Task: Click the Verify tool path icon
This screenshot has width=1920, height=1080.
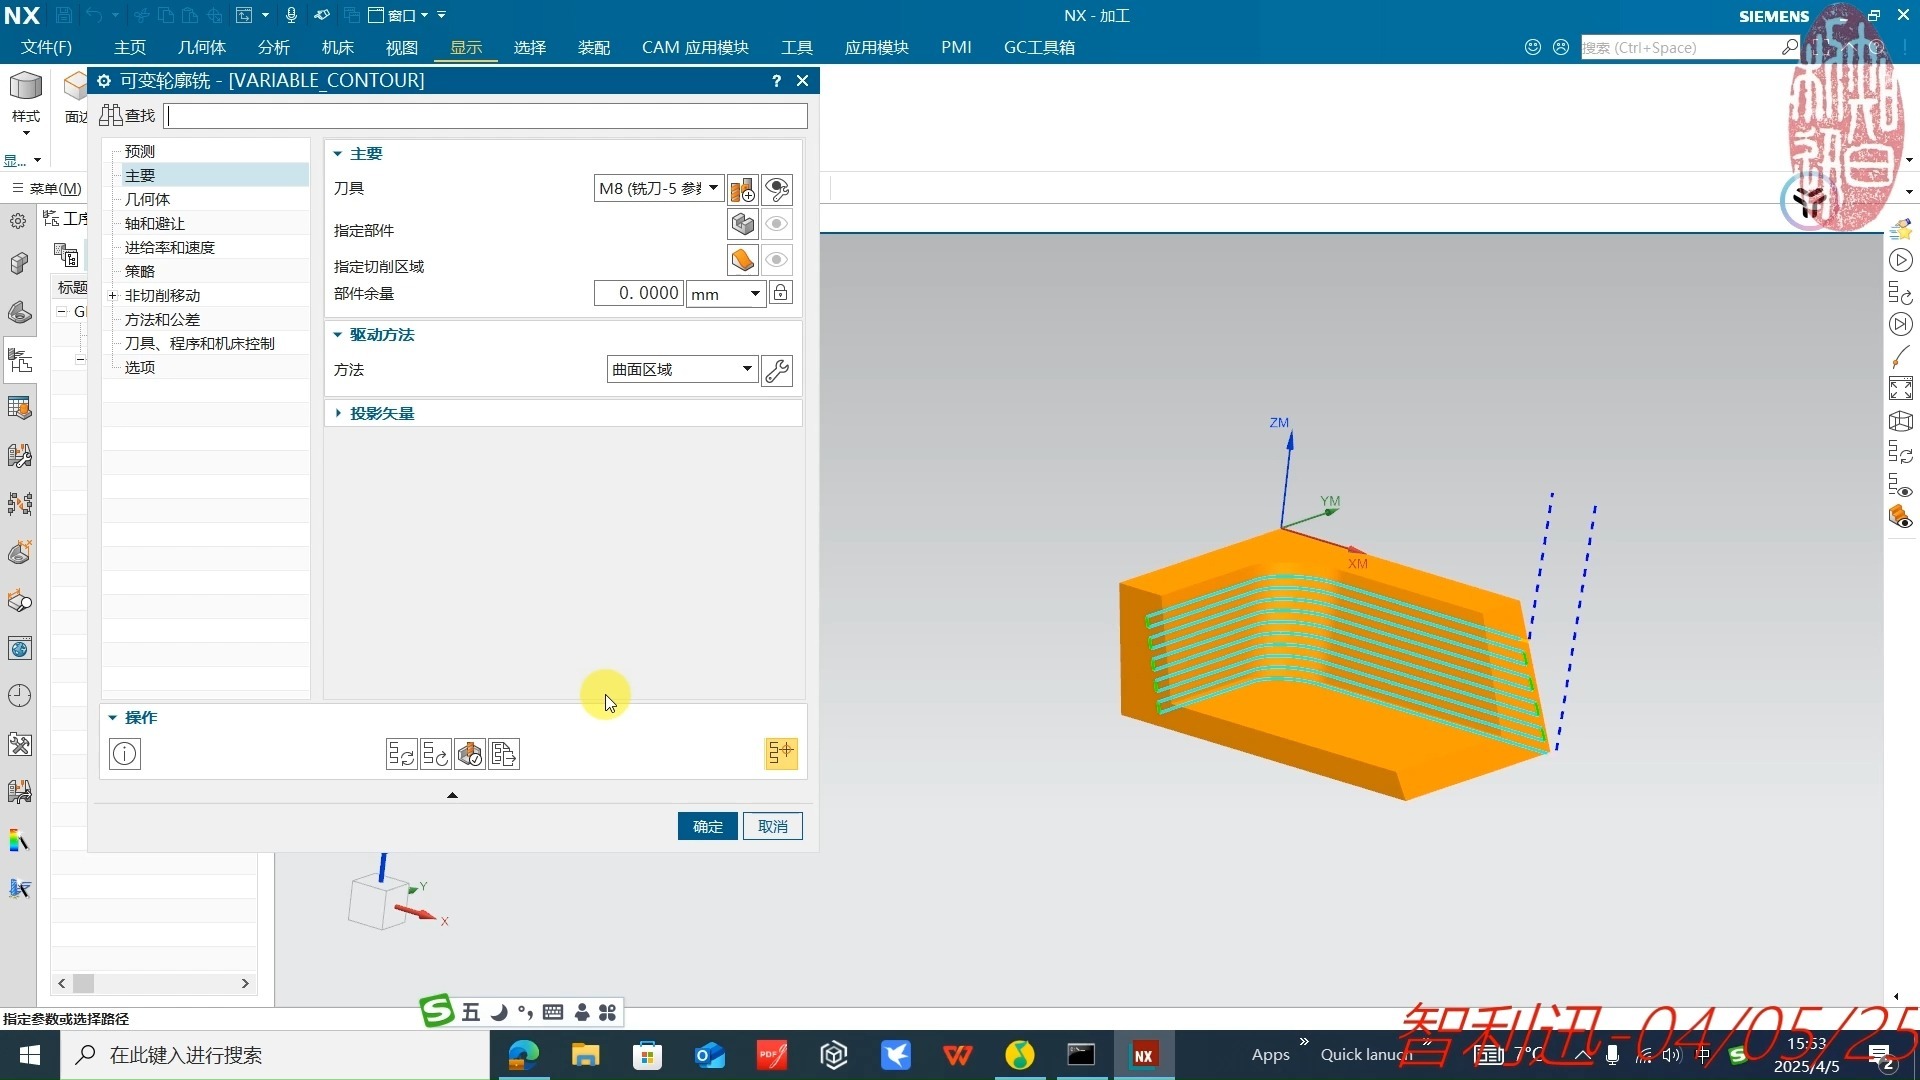Action: coord(470,754)
